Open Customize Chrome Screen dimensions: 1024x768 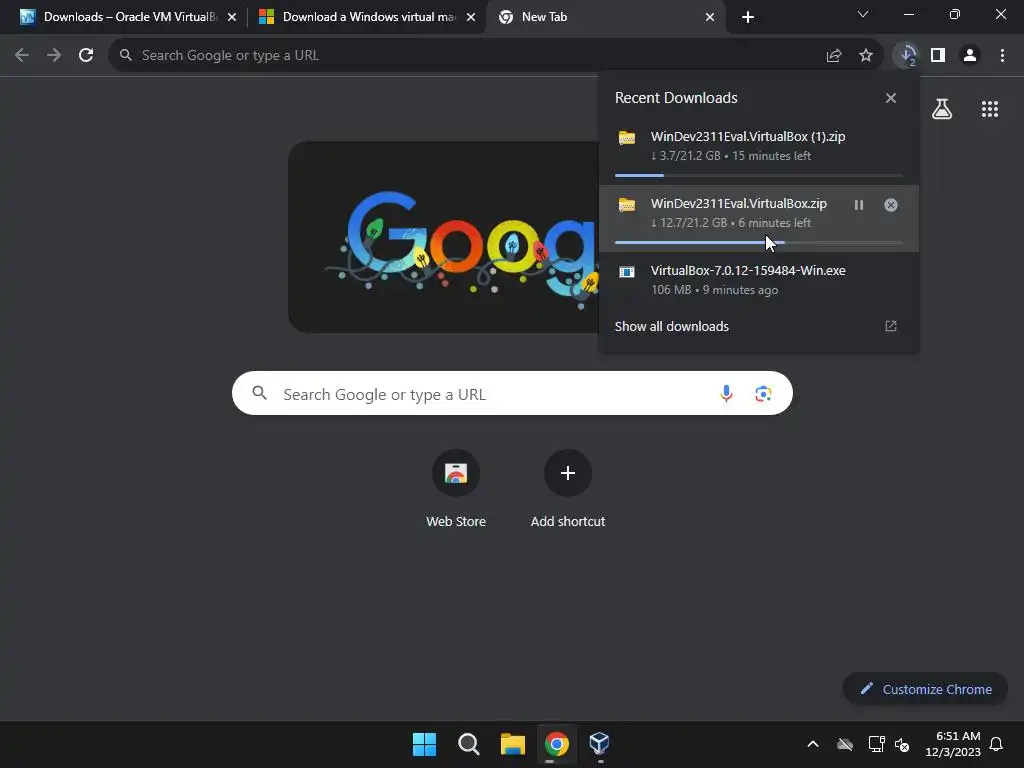tap(925, 689)
